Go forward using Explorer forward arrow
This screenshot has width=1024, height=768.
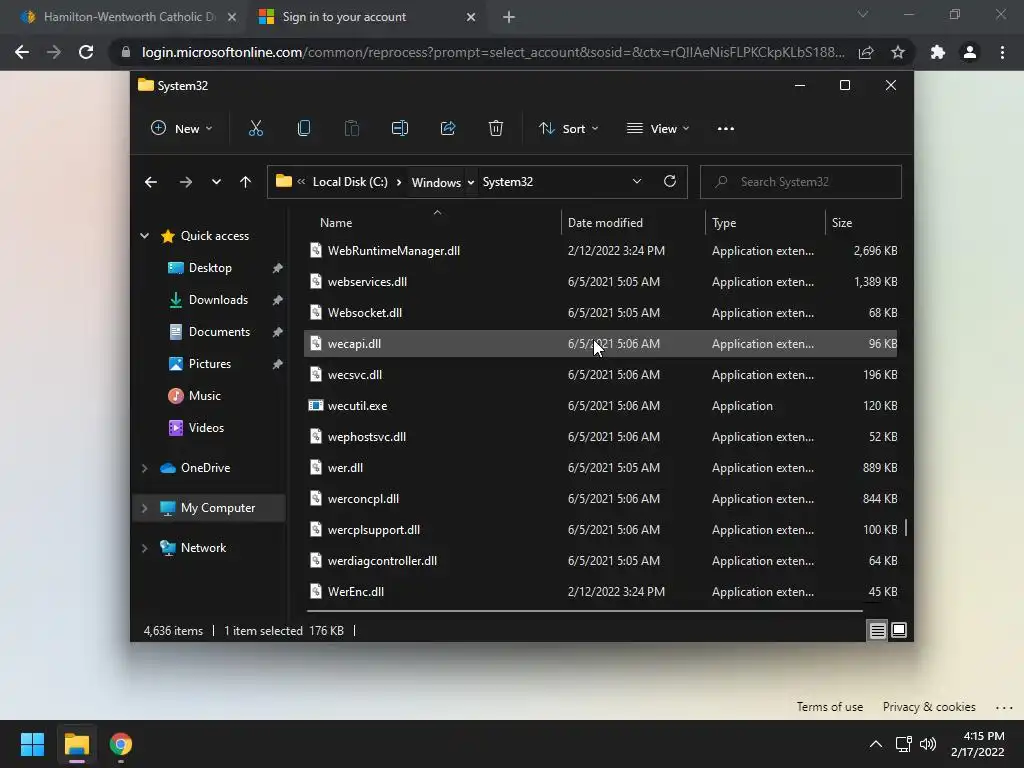pyautogui.click(x=185, y=182)
